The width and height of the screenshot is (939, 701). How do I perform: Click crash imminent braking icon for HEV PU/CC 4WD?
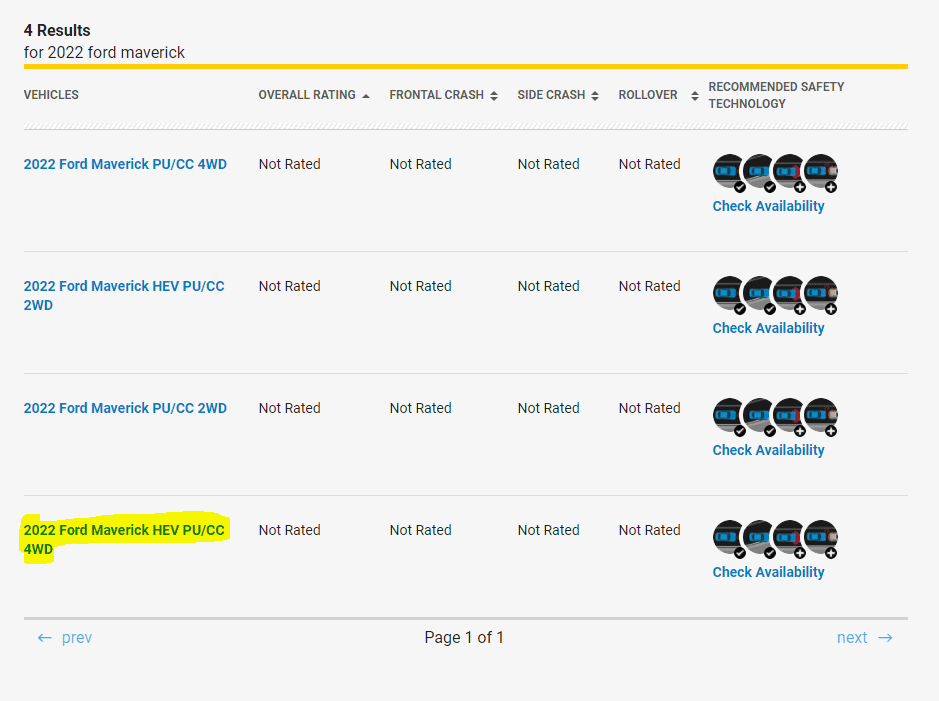(789, 539)
